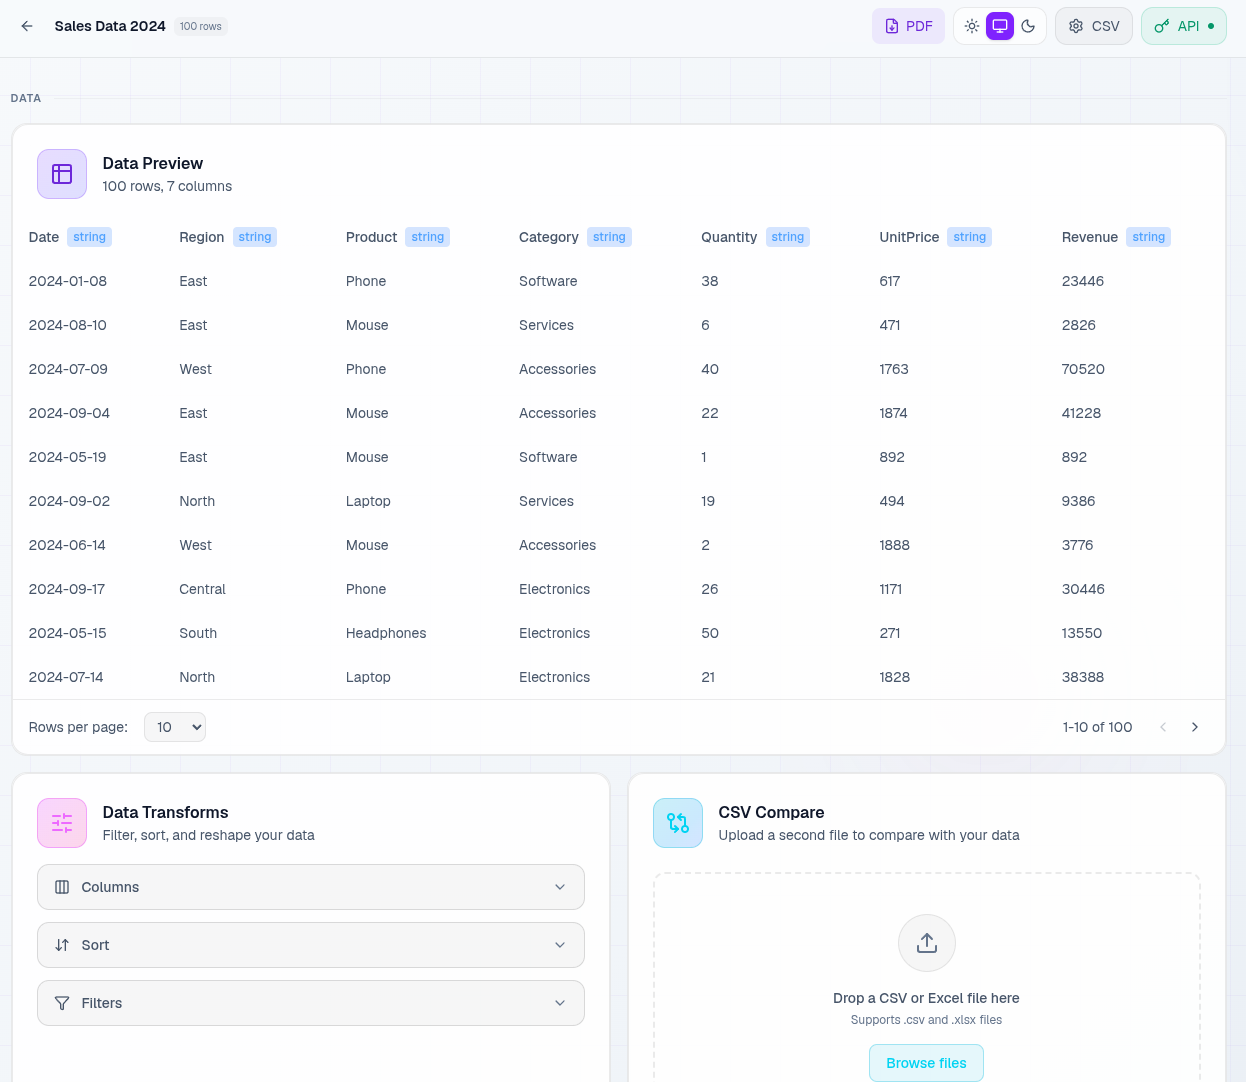The height and width of the screenshot is (1082, 1246).
Task: Expand the Columns section
Action: (311, 887)
